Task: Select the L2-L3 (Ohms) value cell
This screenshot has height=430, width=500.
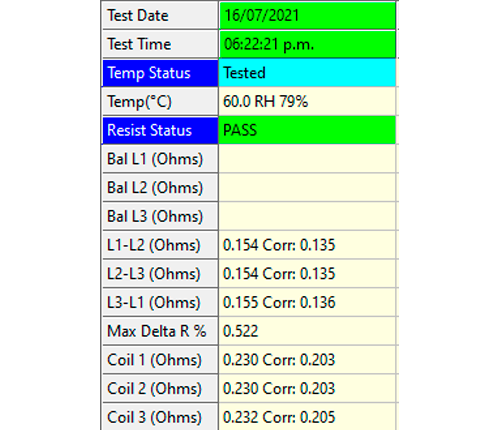Action: [x=307, y=273]
